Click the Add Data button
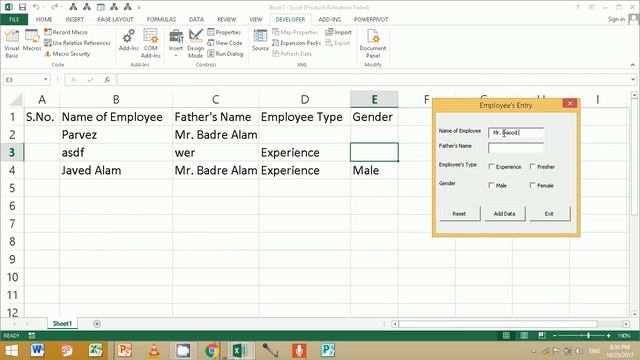Screen dimensions: 640x360 pyautogui.click(x=504, y=213)
